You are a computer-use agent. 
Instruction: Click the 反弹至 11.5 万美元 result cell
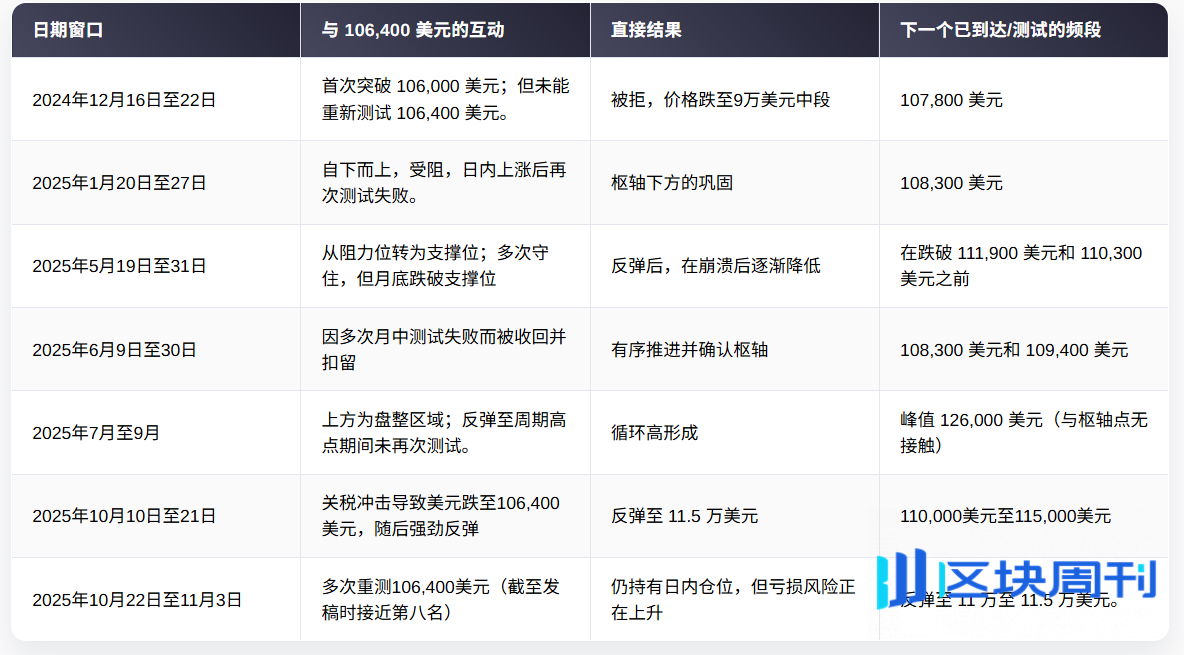[x=684, y=516]
